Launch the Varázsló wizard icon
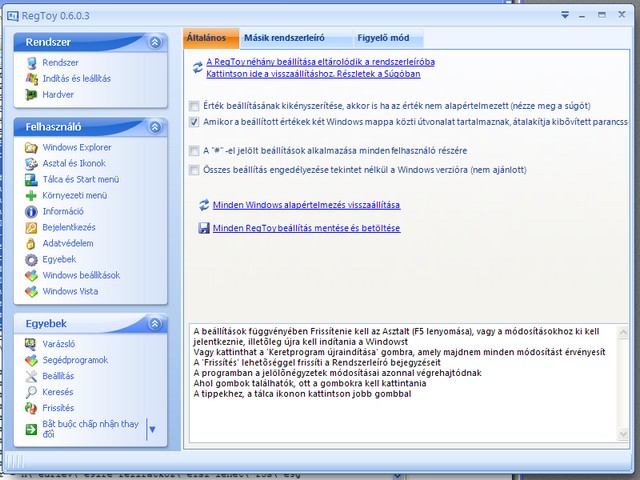Screen dimensions: 640x480 31,344
